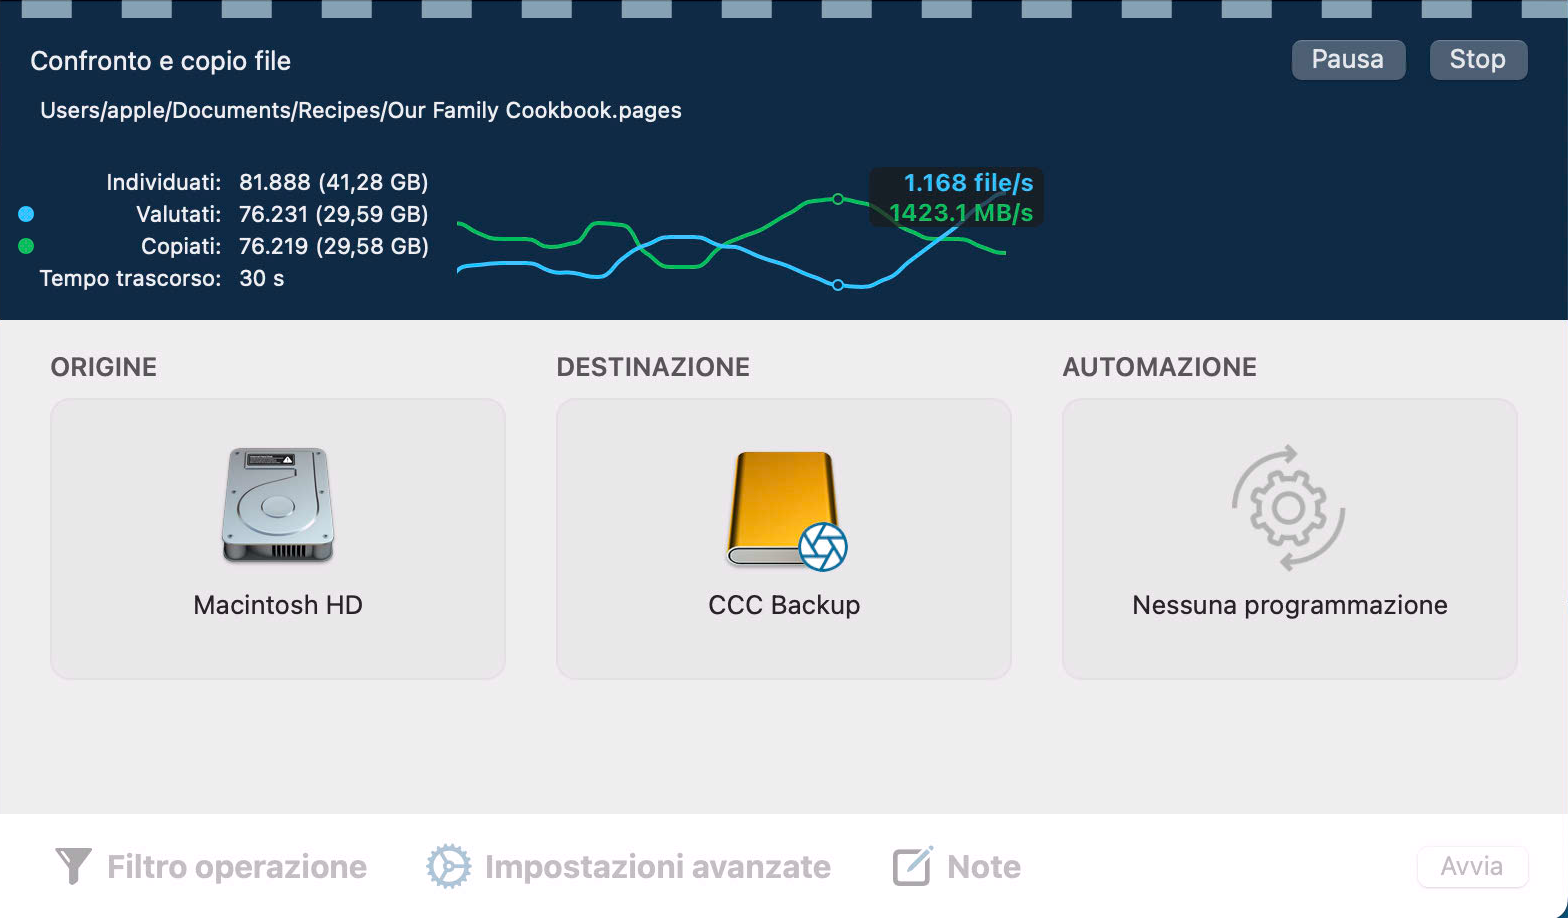Image resolution: width=1568 pixels, height=918 pixels.
Task: Click the automation gear arrows icon
Action: click(x=1289, y=508)
